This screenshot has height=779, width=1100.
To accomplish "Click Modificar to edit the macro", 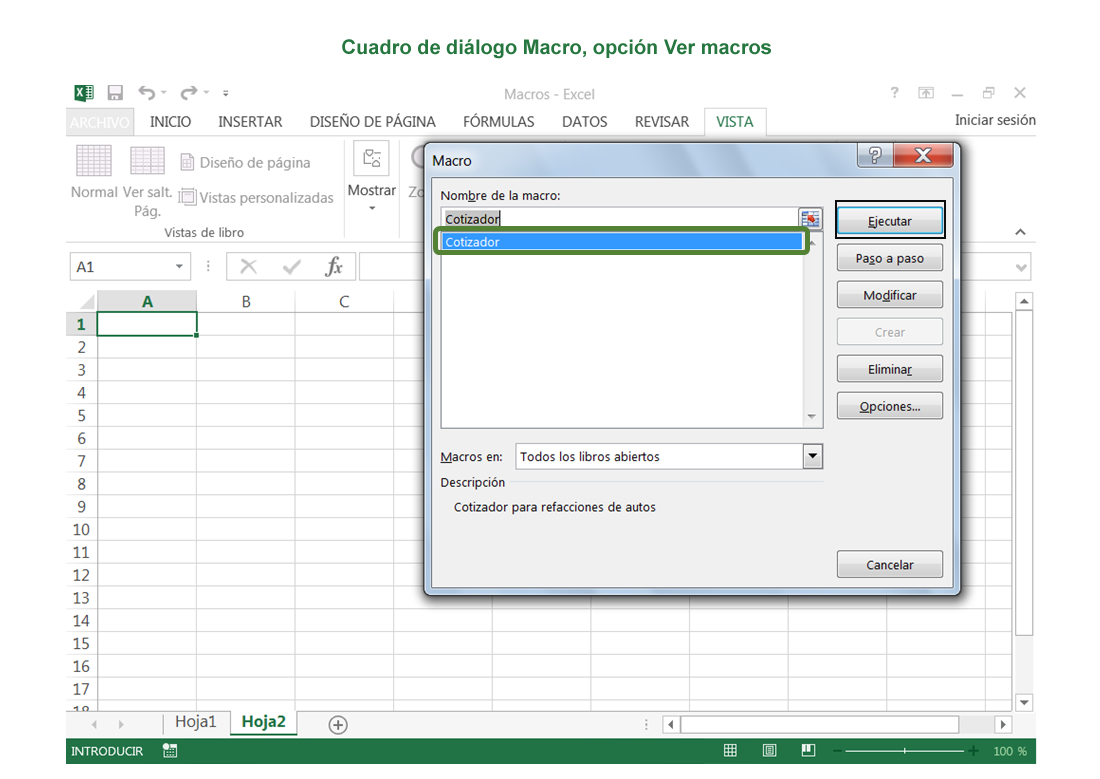I will click(890, 295).
